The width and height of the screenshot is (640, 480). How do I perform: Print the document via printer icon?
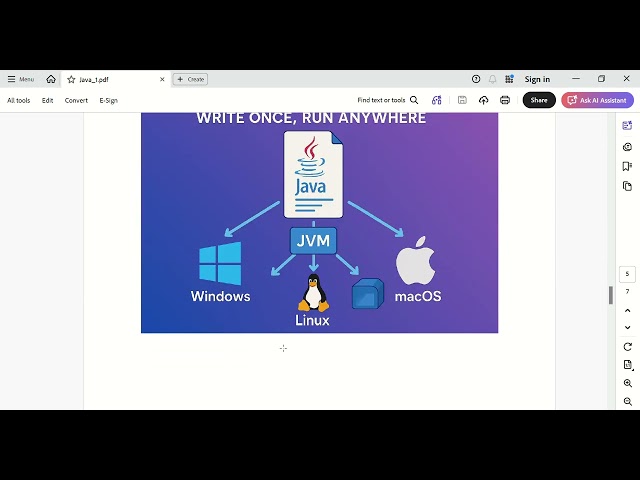(505, 100)
